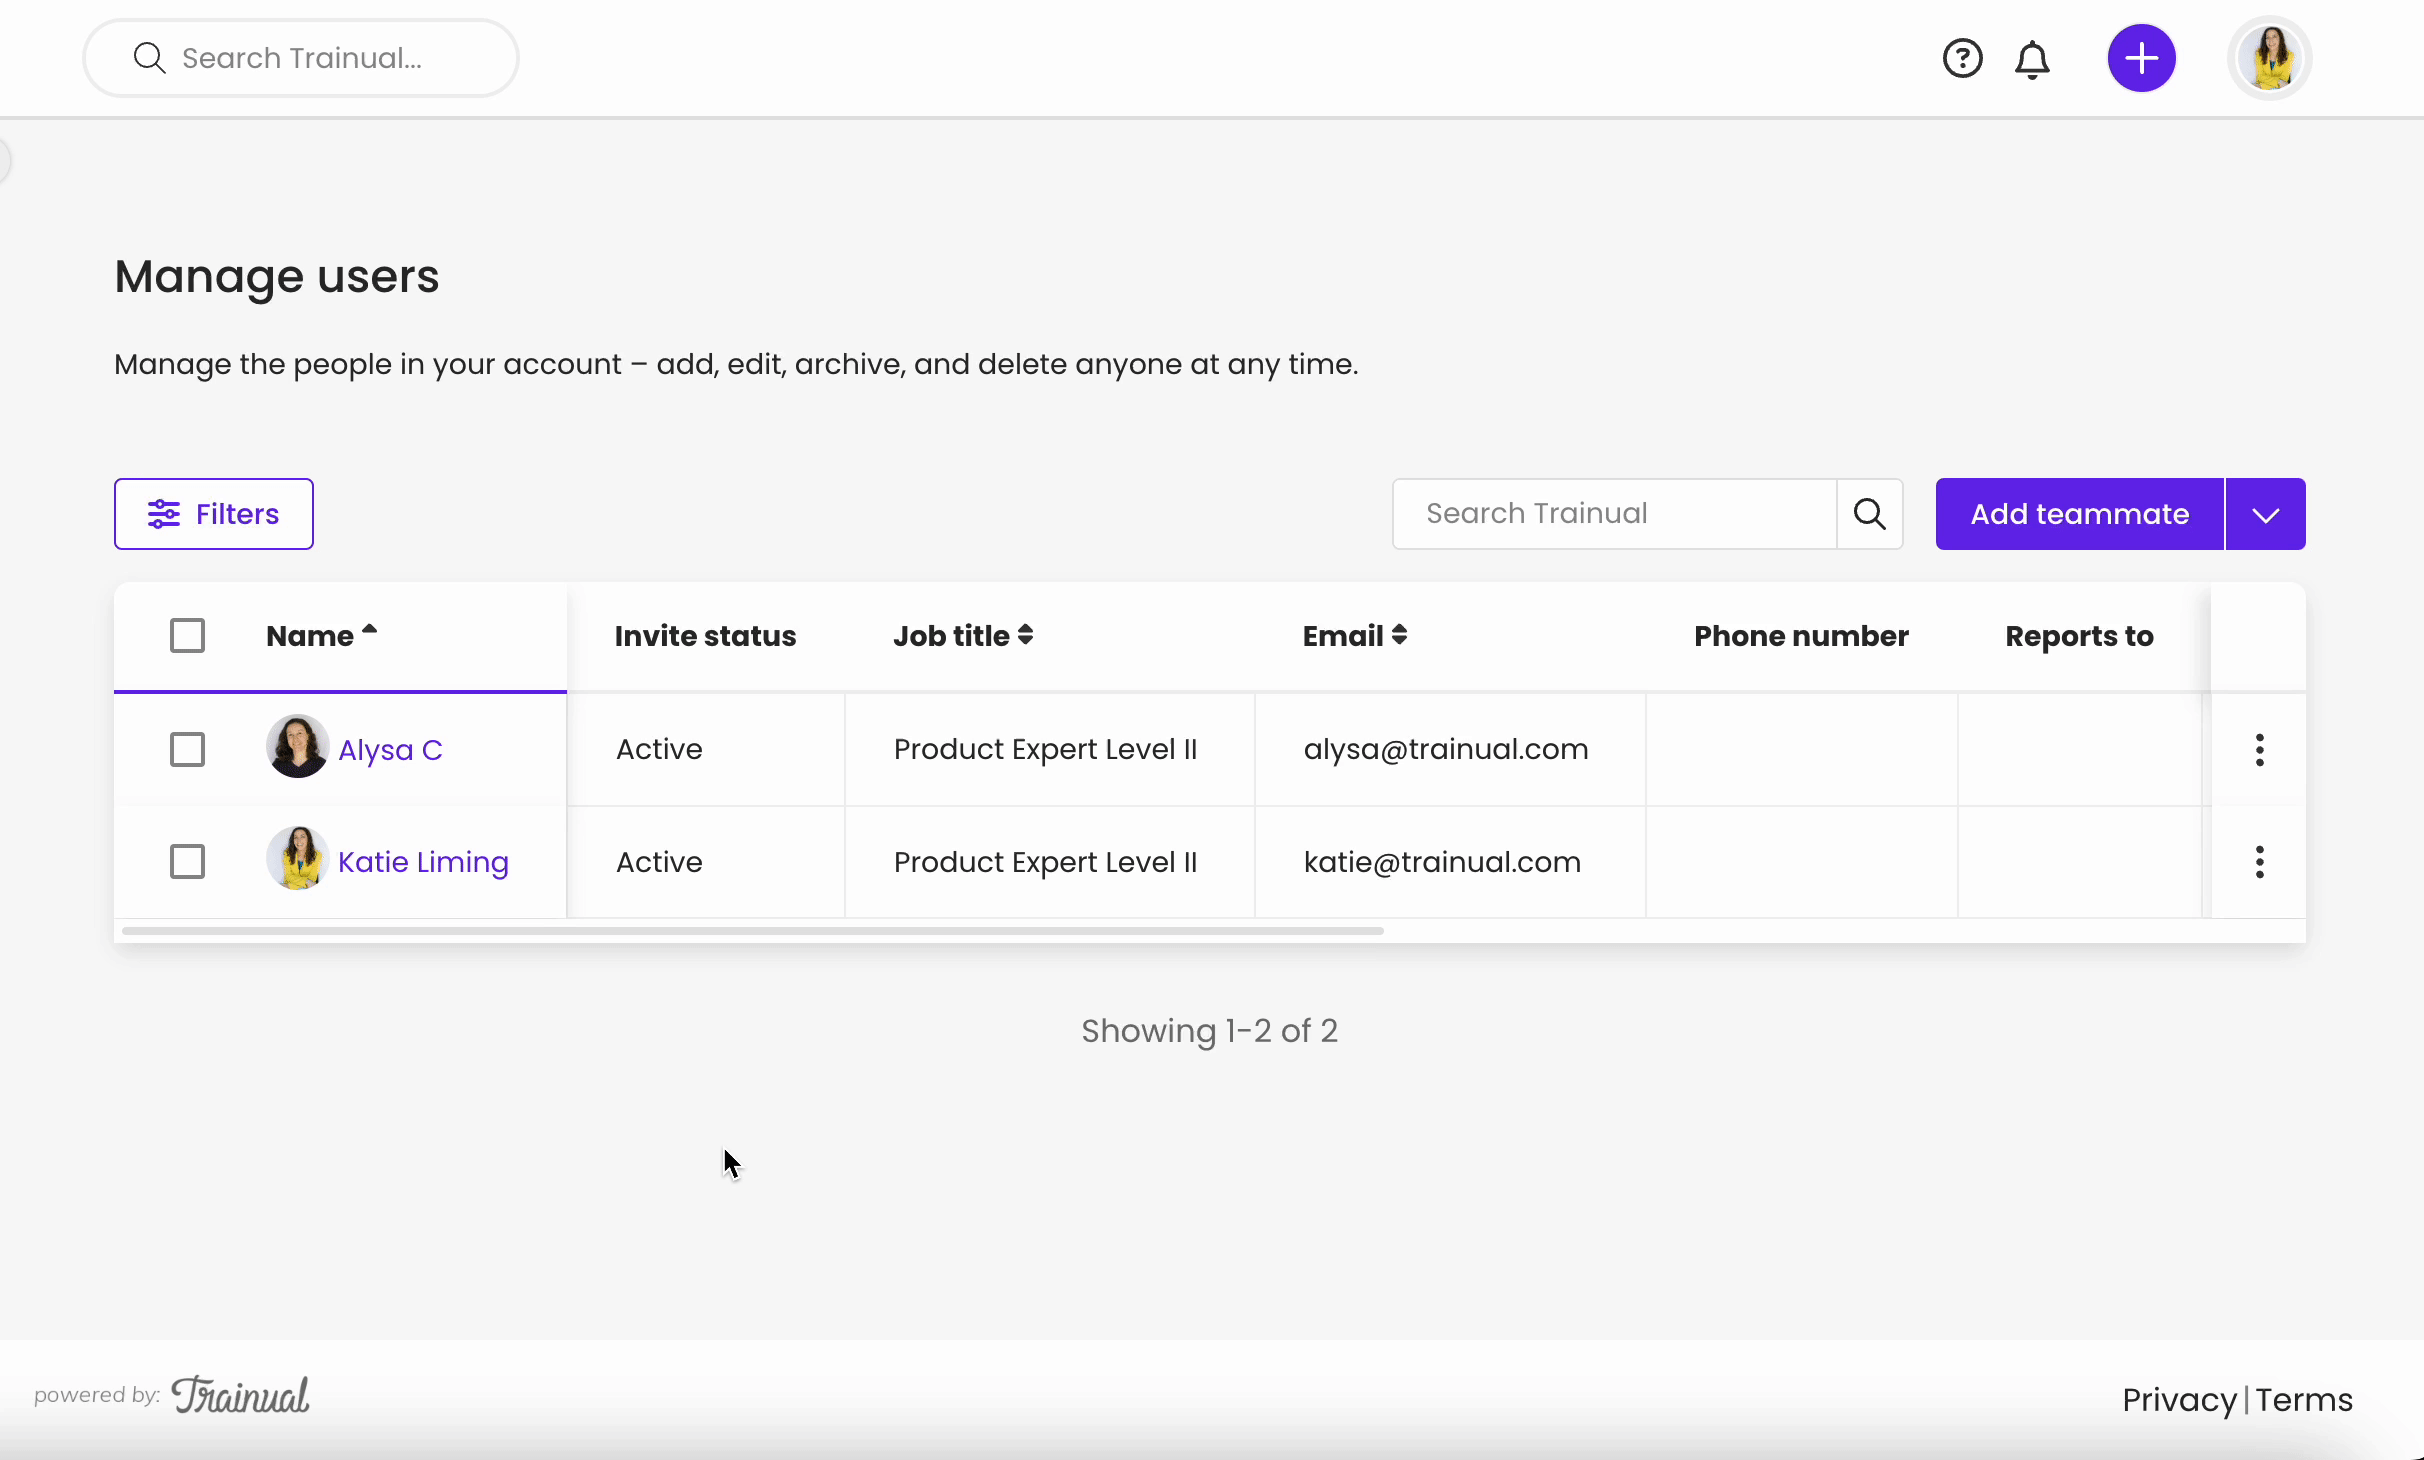Open the three-dot menu for Alysa C
The height and width of the screenshot is (1460, 2424).
click(2259, 750)
